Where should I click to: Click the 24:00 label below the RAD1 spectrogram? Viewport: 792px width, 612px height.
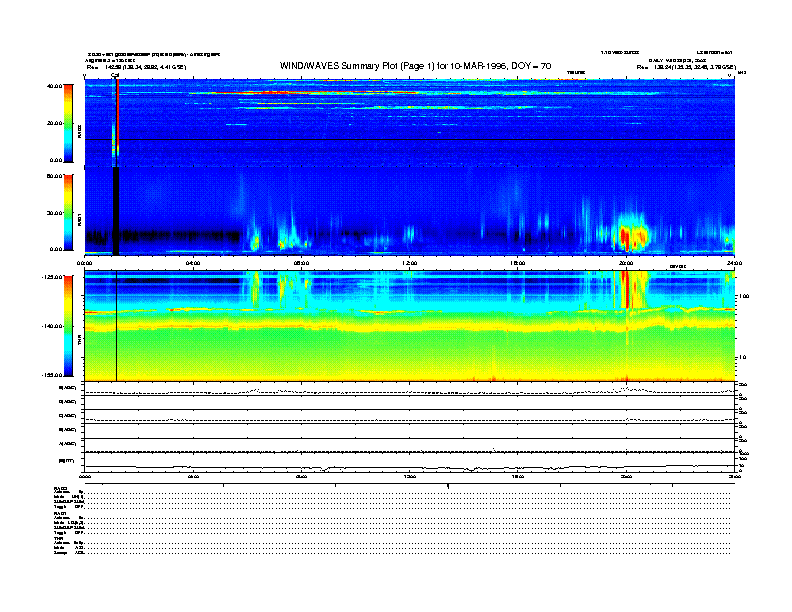pos(734,263)
